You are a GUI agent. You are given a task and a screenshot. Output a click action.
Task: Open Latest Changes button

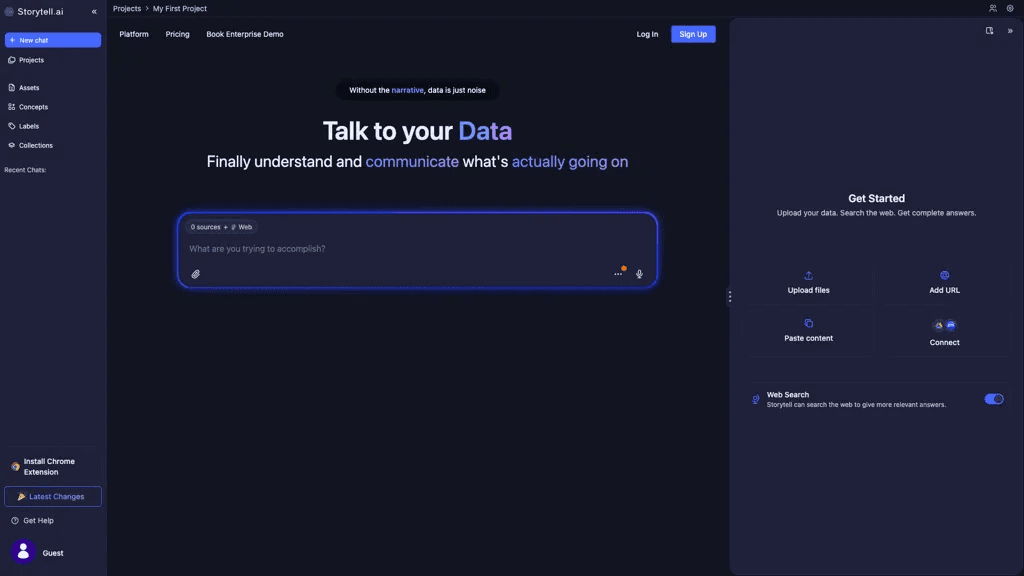(x=53, y=496)
